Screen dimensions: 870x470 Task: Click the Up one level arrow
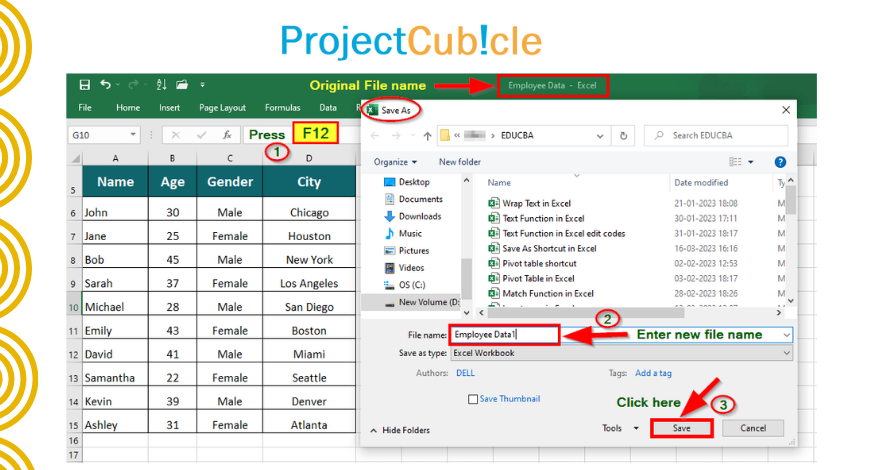point(427,135)
